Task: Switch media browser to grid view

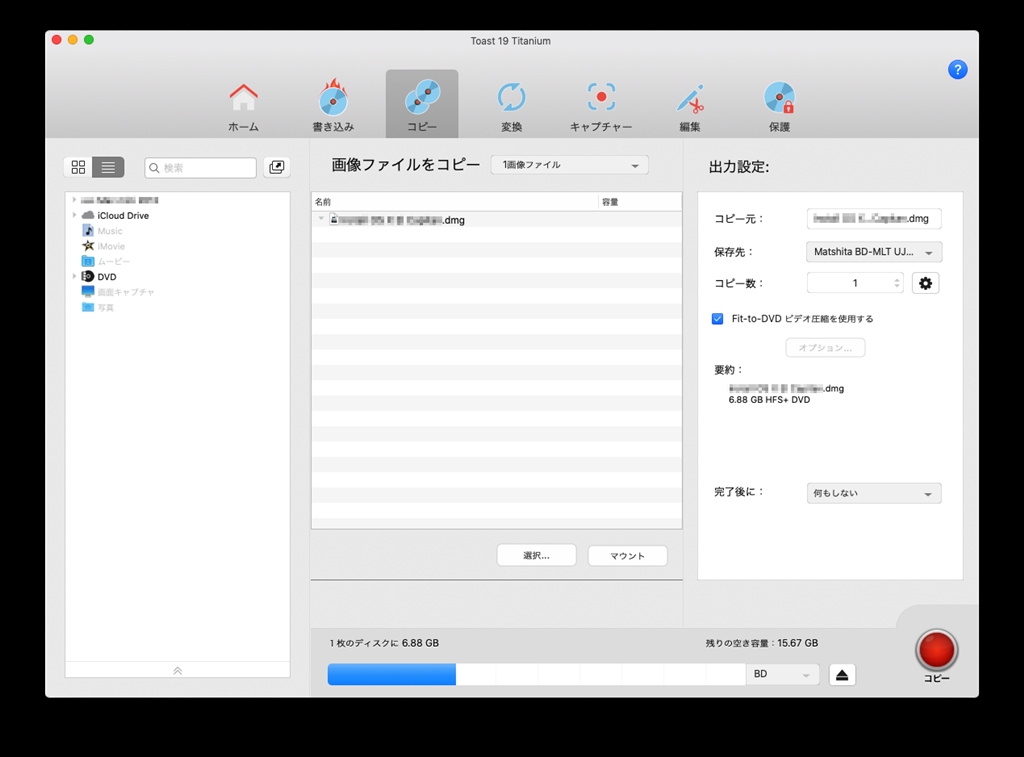Action: [78, 167]
